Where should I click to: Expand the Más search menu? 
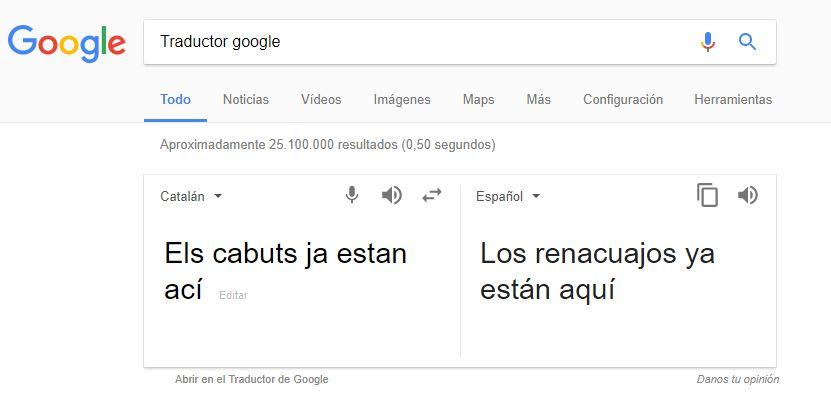tap(538, 100)
